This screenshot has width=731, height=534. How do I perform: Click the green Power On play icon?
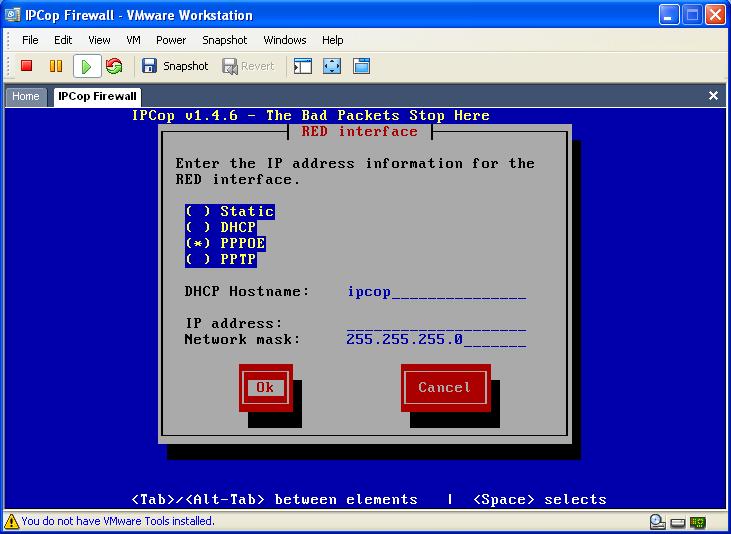click(x=87, y=66)
